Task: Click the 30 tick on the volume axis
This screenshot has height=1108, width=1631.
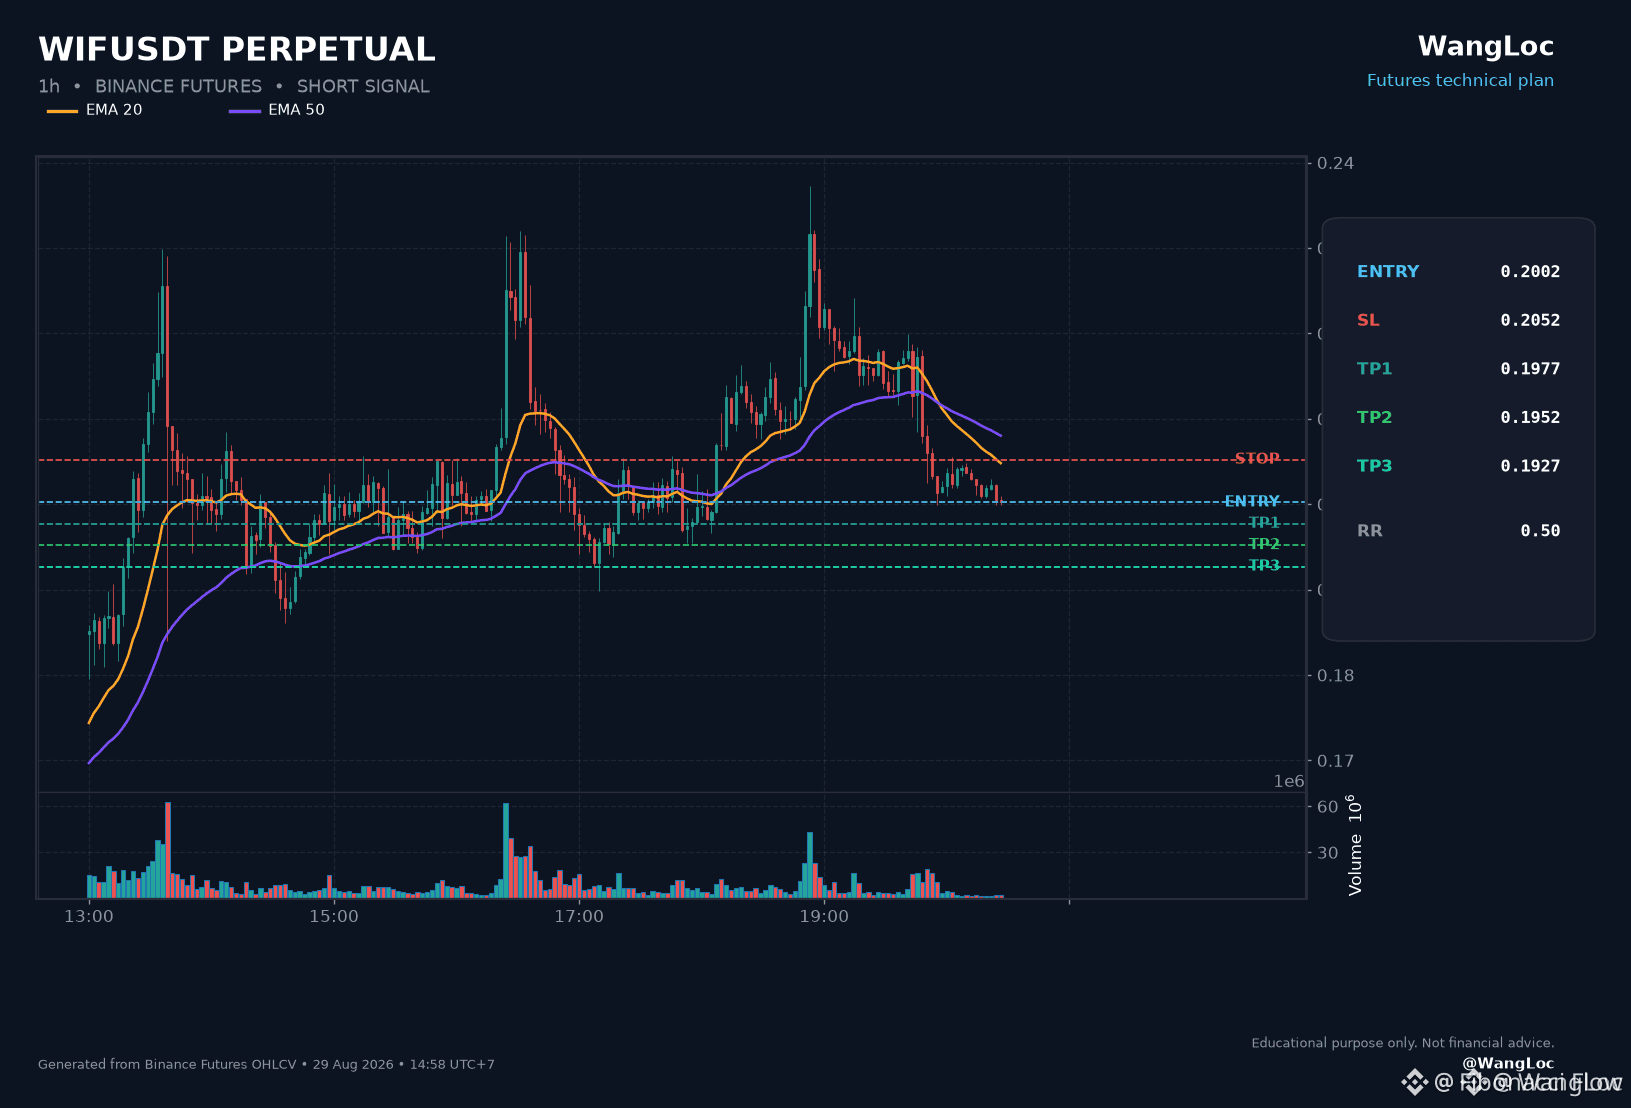Action: 1328,853
